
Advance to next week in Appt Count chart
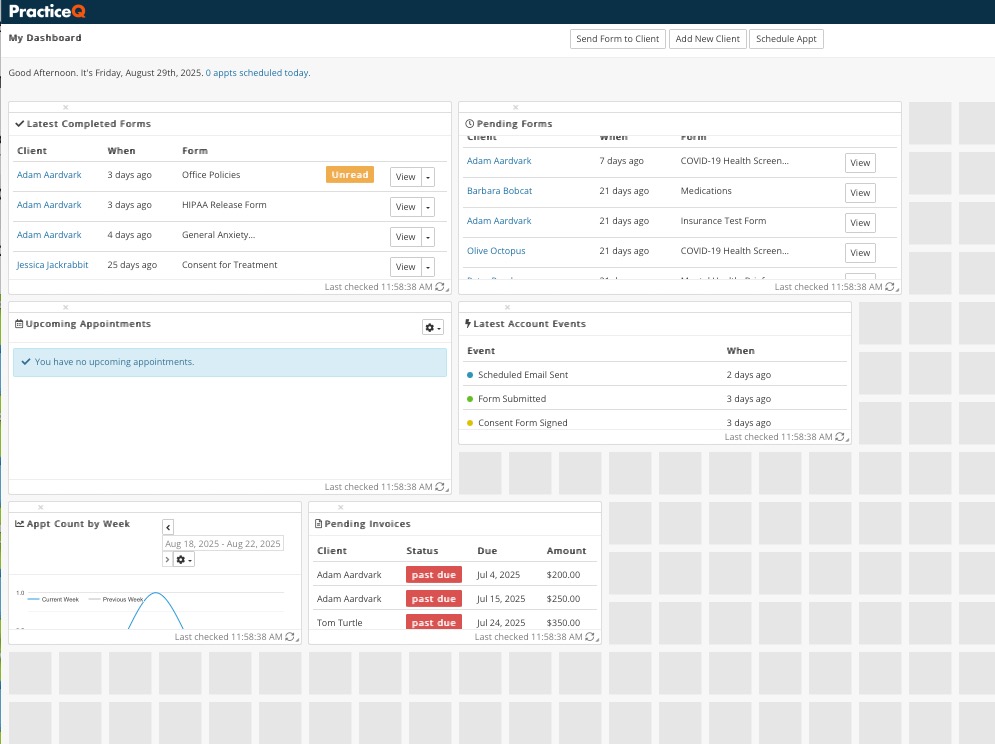click(167, 560)
